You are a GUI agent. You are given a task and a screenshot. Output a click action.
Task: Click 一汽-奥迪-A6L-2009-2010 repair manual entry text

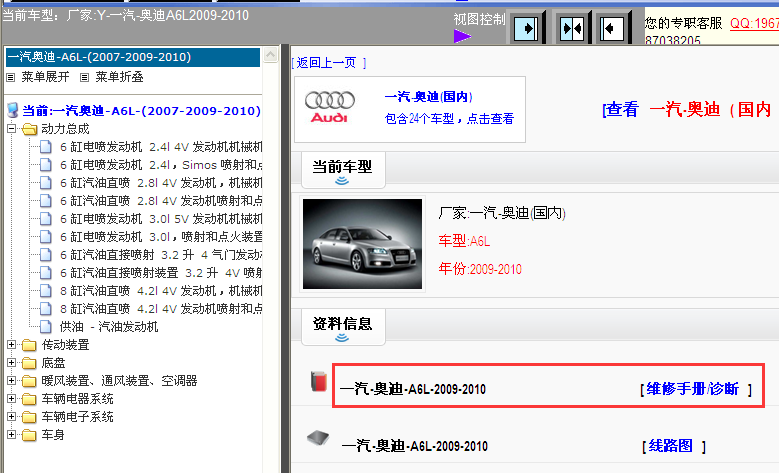click(413, 389)
